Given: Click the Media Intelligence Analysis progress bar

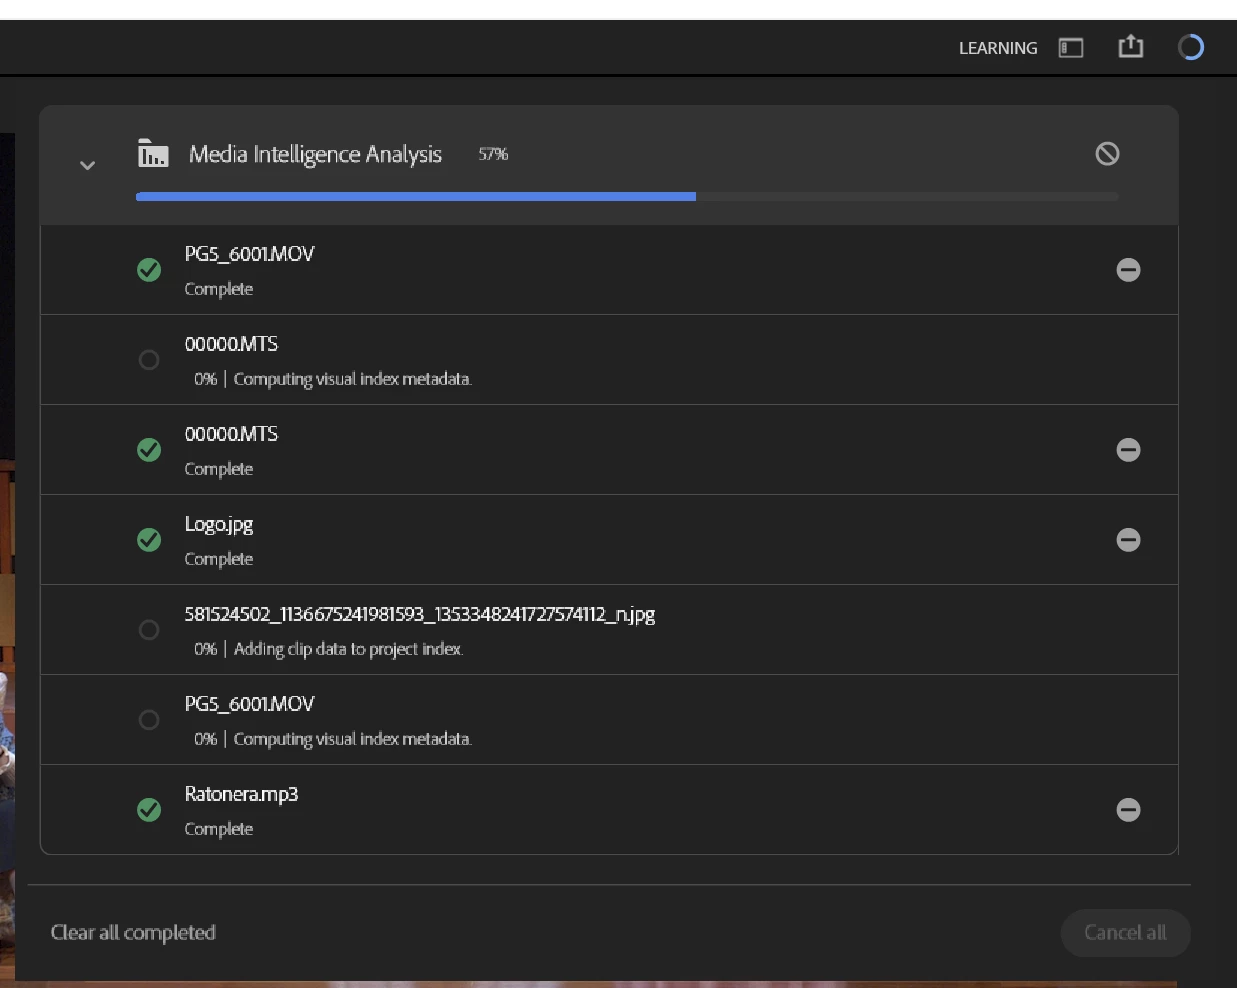Looking at the screenshot, I should (x=627, y=197).
